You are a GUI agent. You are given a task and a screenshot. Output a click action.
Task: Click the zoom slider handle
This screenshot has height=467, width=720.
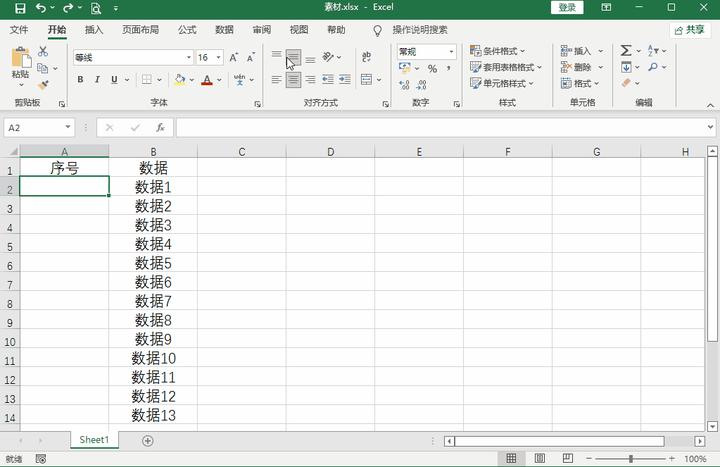pyautogui.click(x=631, y=458)
